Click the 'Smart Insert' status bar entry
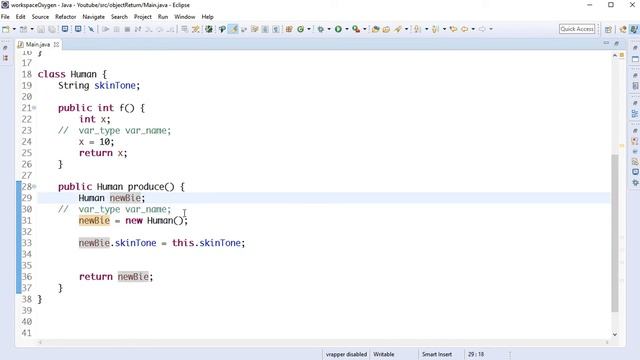Image resolution: width=640 pixels, height=360 pixels. 437,354
